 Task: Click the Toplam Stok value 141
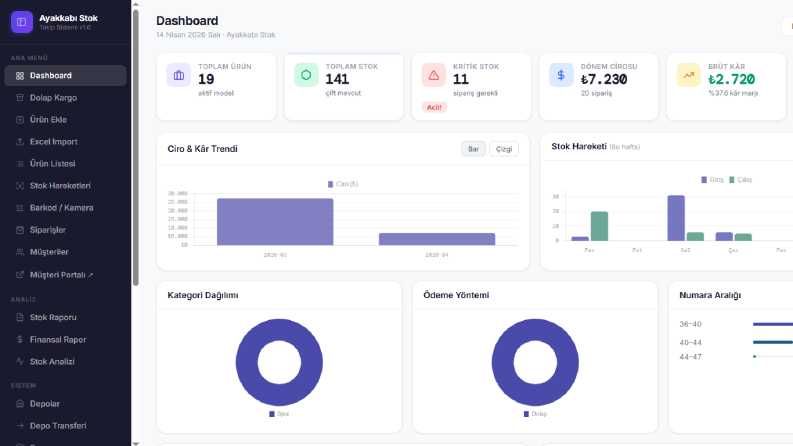click(337, 79)
